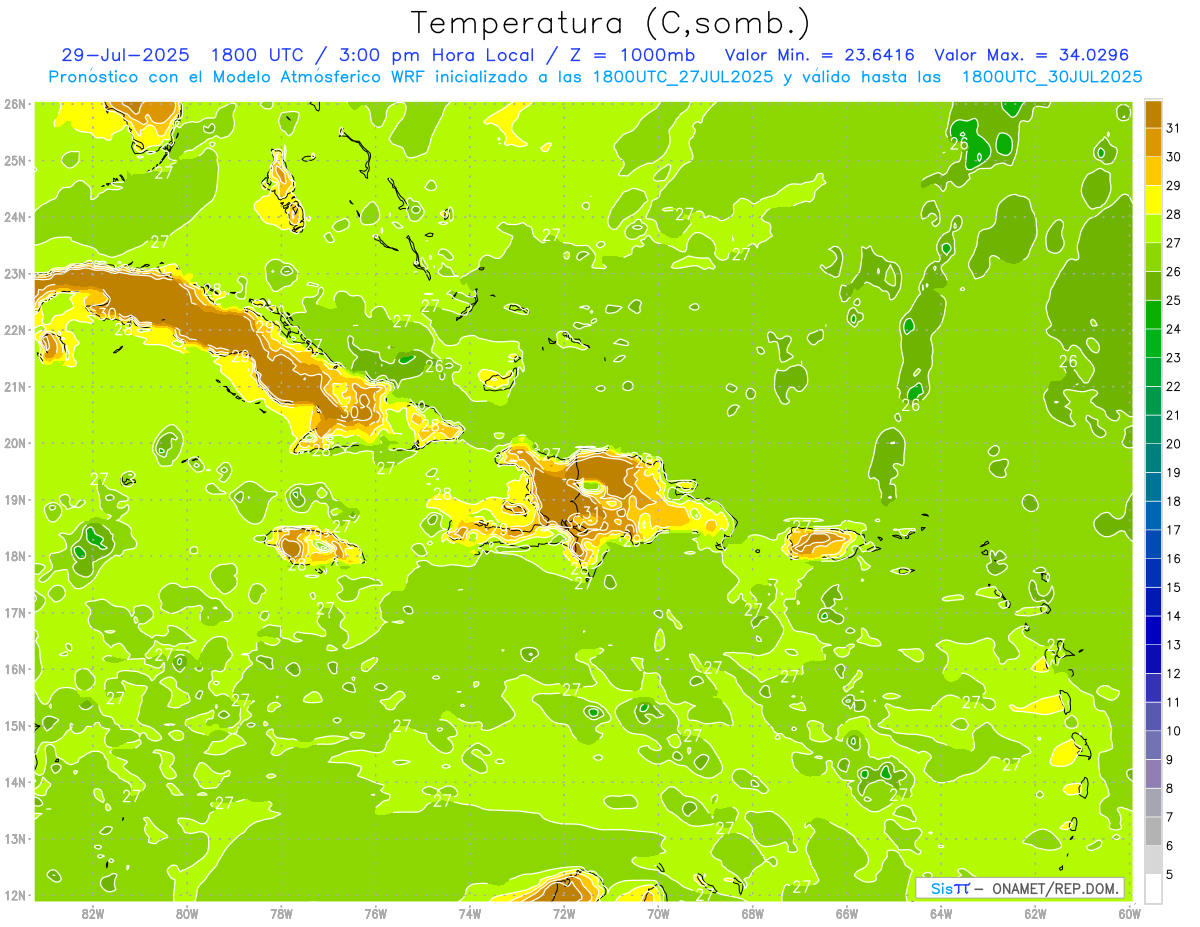Click the yellow color bar segment between 28 and 29
Image resolution: width=1200 pixels, height=927 pixels.
pos(1153,200)
